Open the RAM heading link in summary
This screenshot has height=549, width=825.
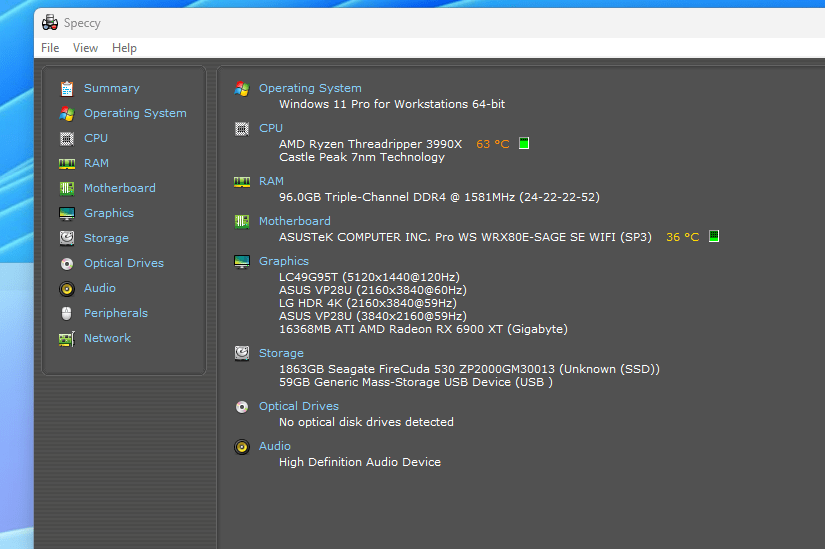pos(271,181)
